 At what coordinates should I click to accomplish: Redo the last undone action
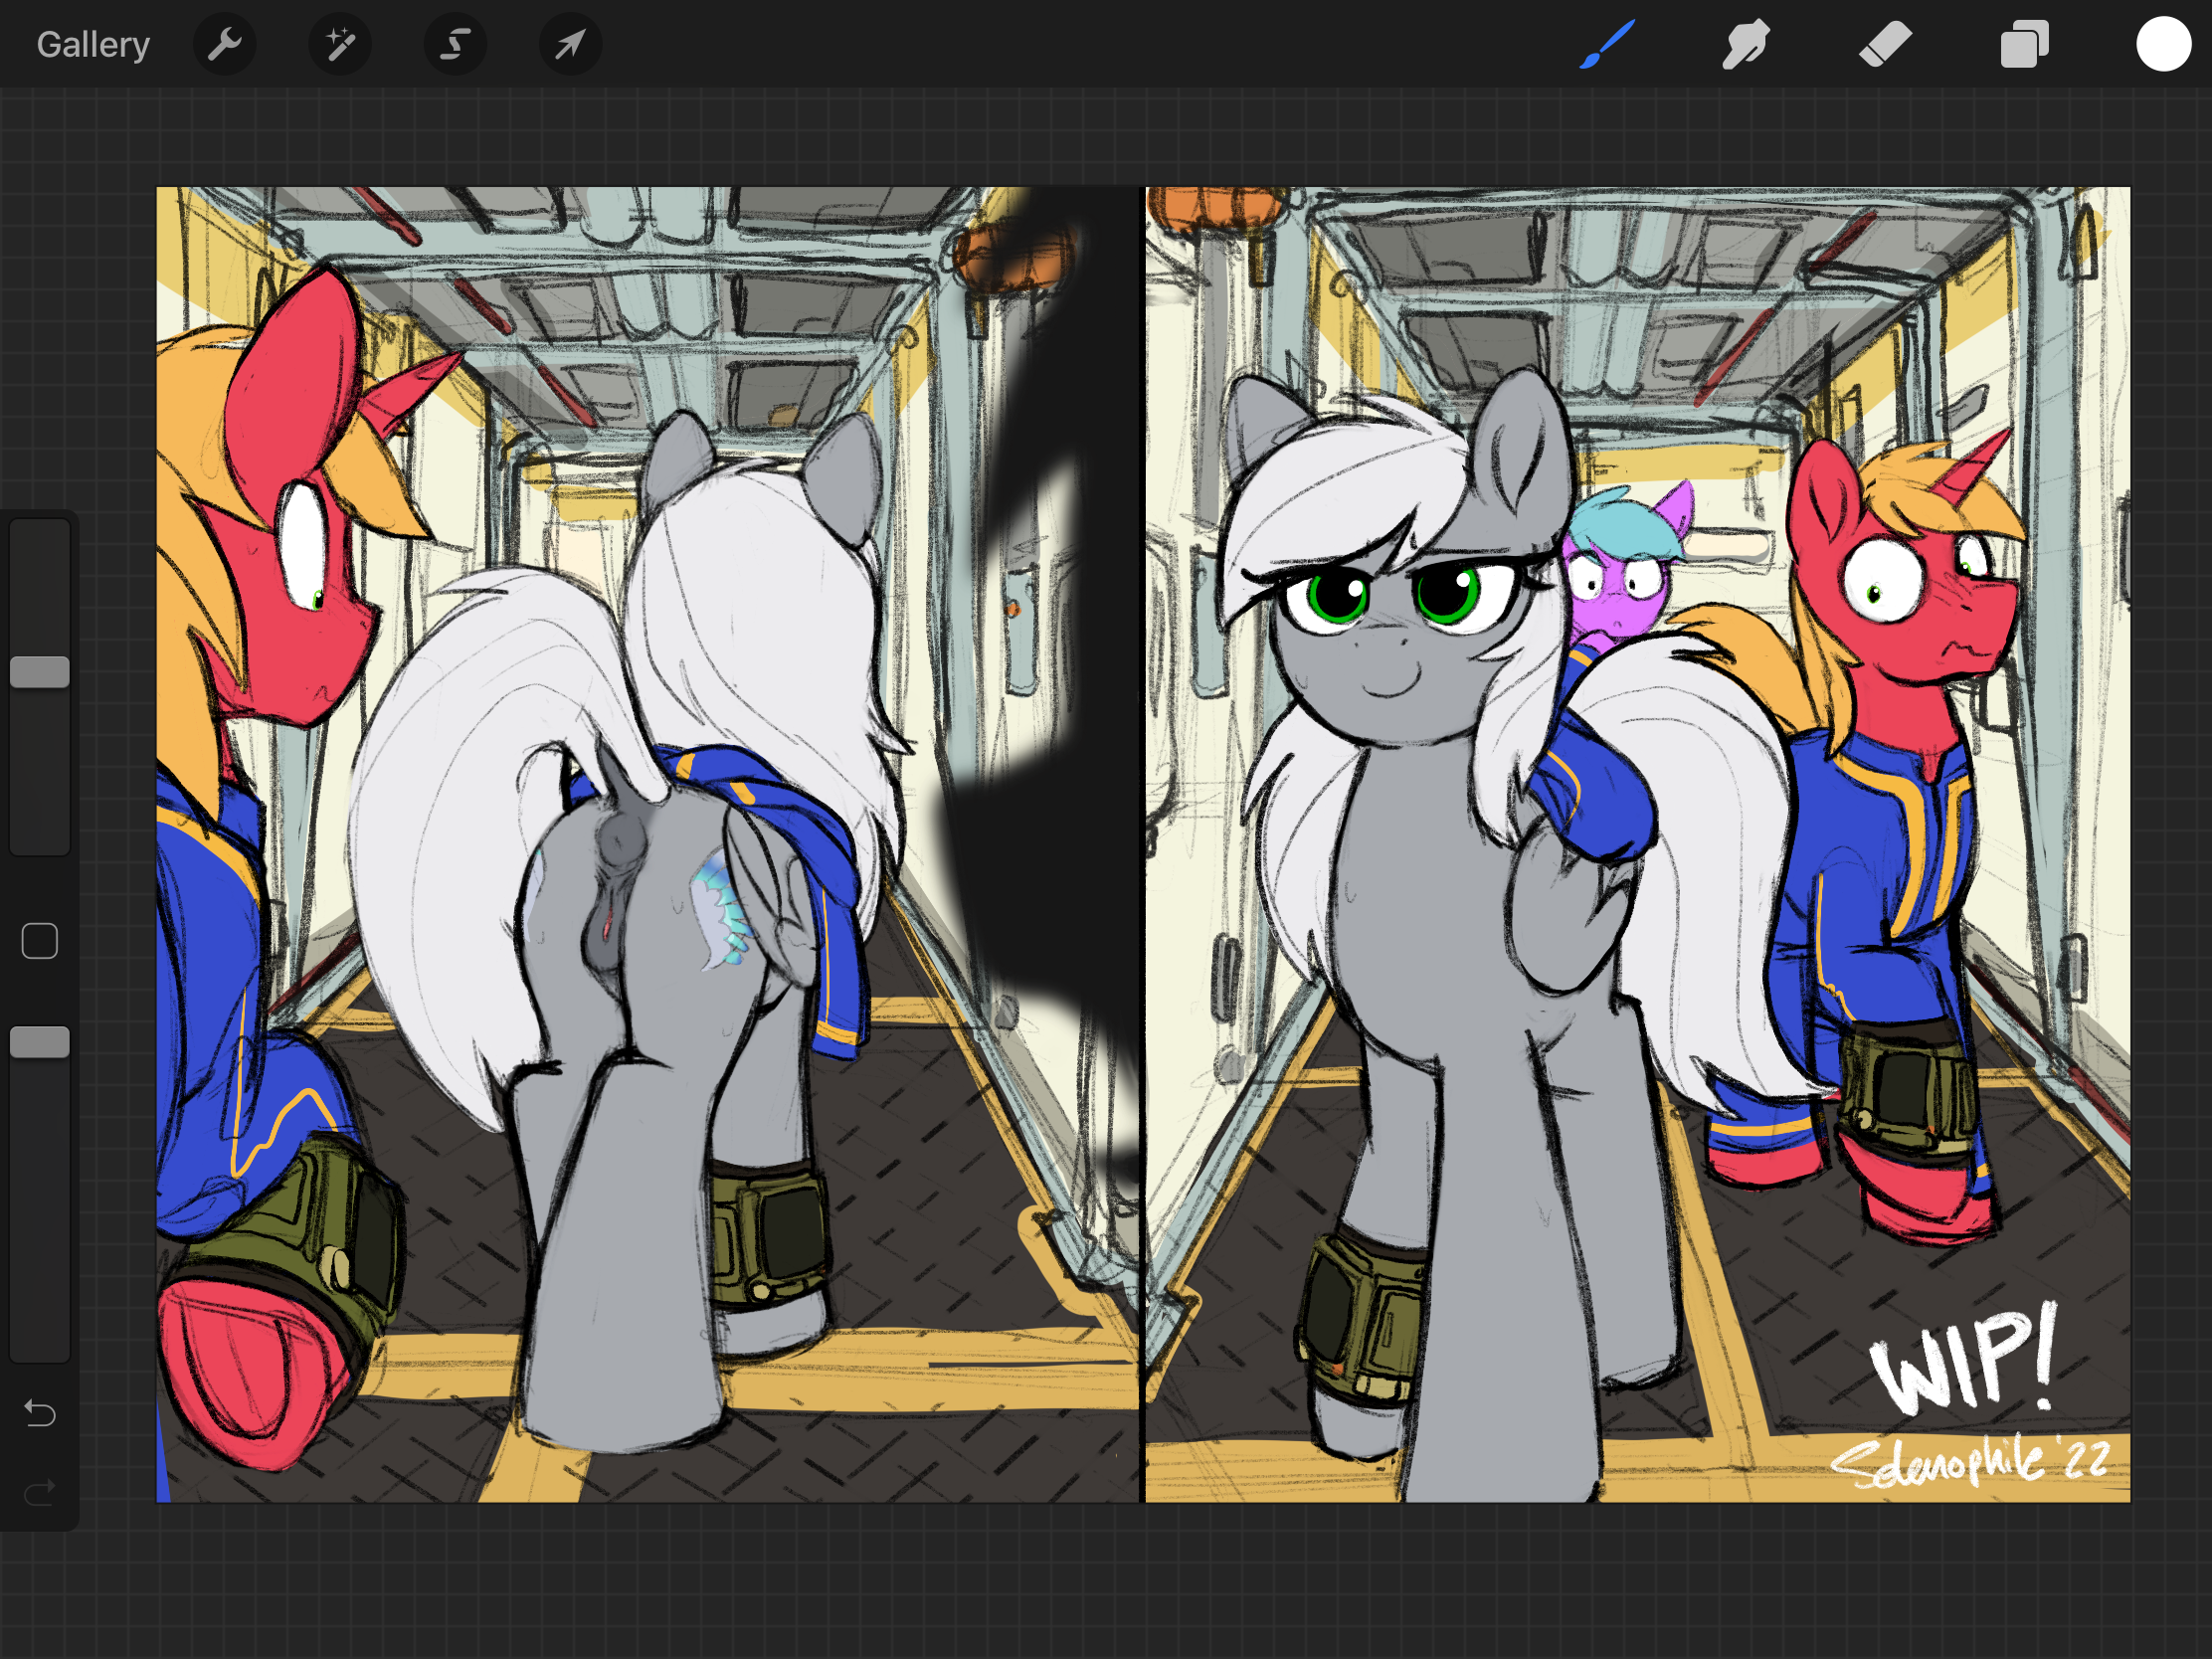click(40, 1493)
